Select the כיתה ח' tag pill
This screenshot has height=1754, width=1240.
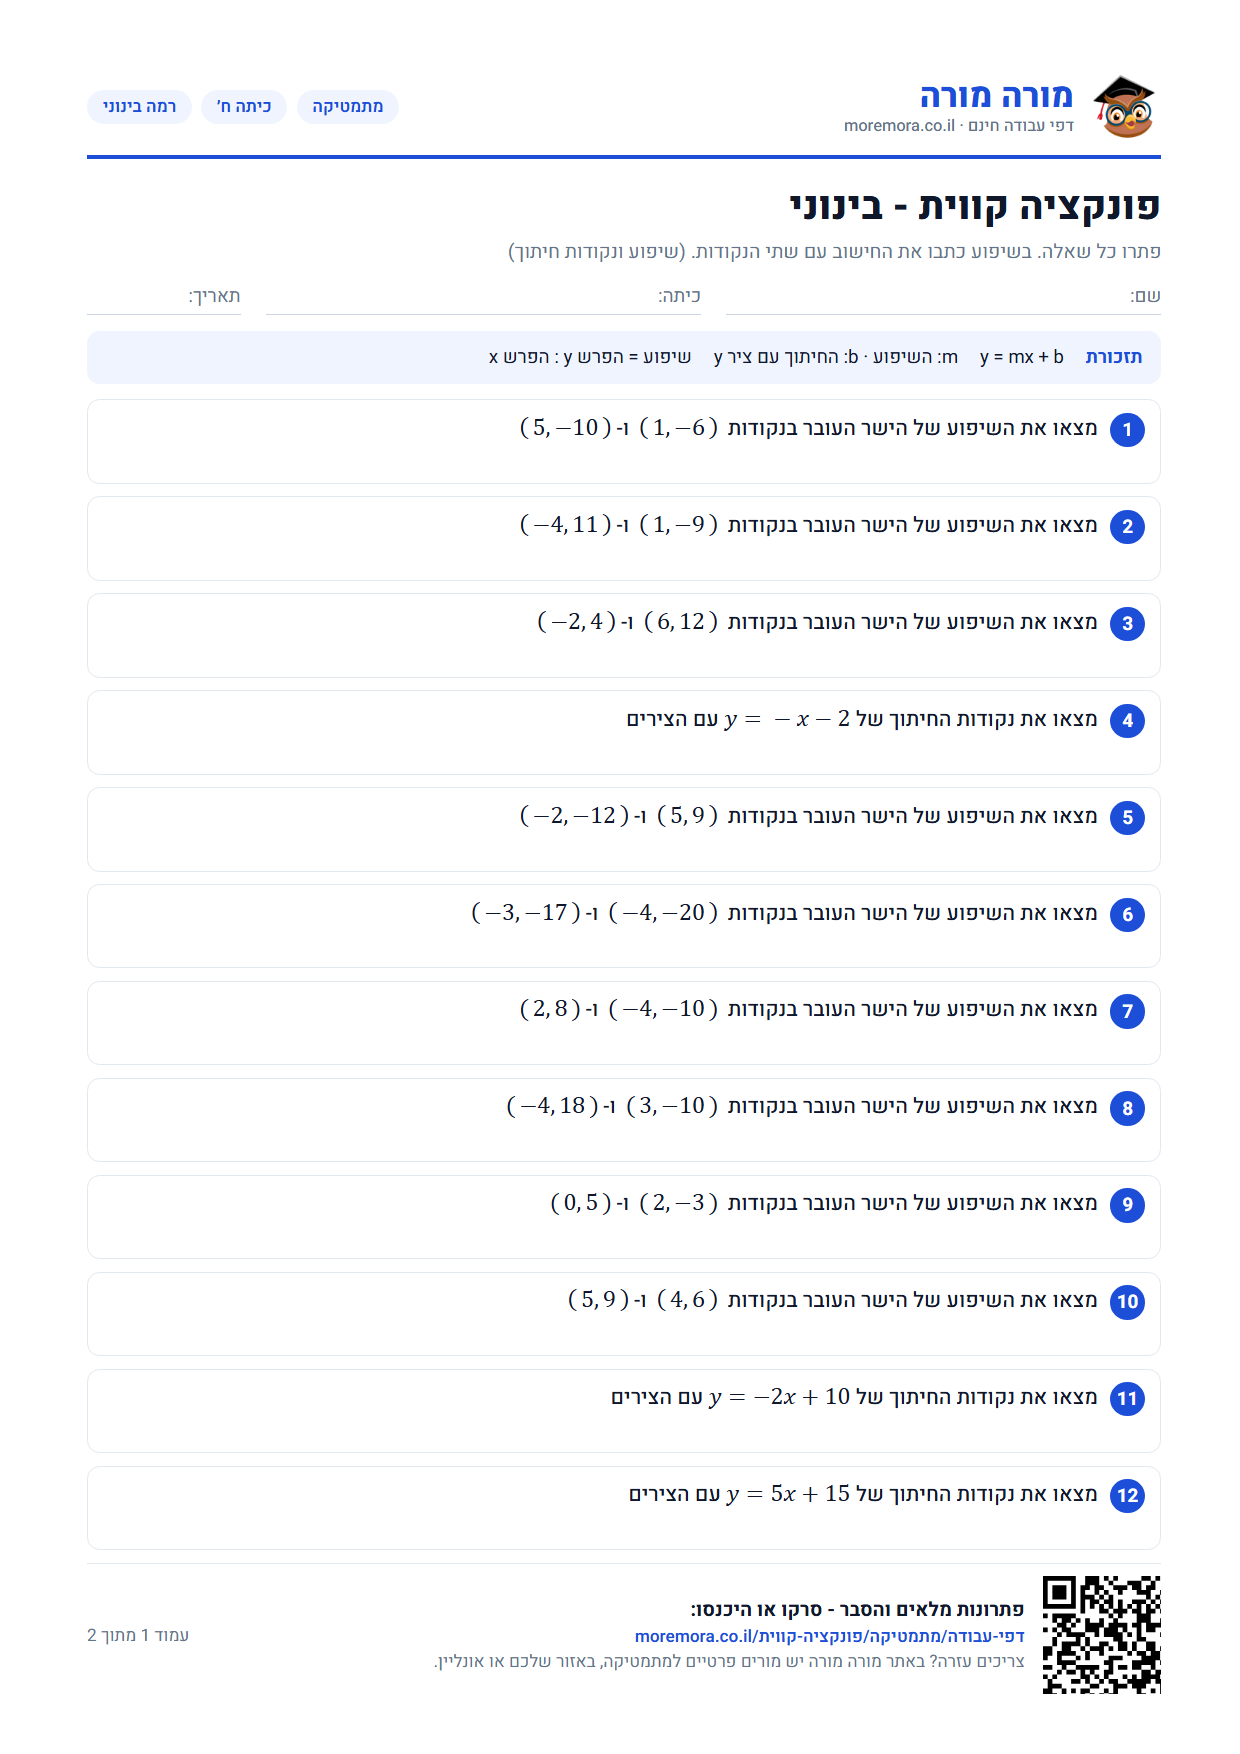[x=244, y=107]
